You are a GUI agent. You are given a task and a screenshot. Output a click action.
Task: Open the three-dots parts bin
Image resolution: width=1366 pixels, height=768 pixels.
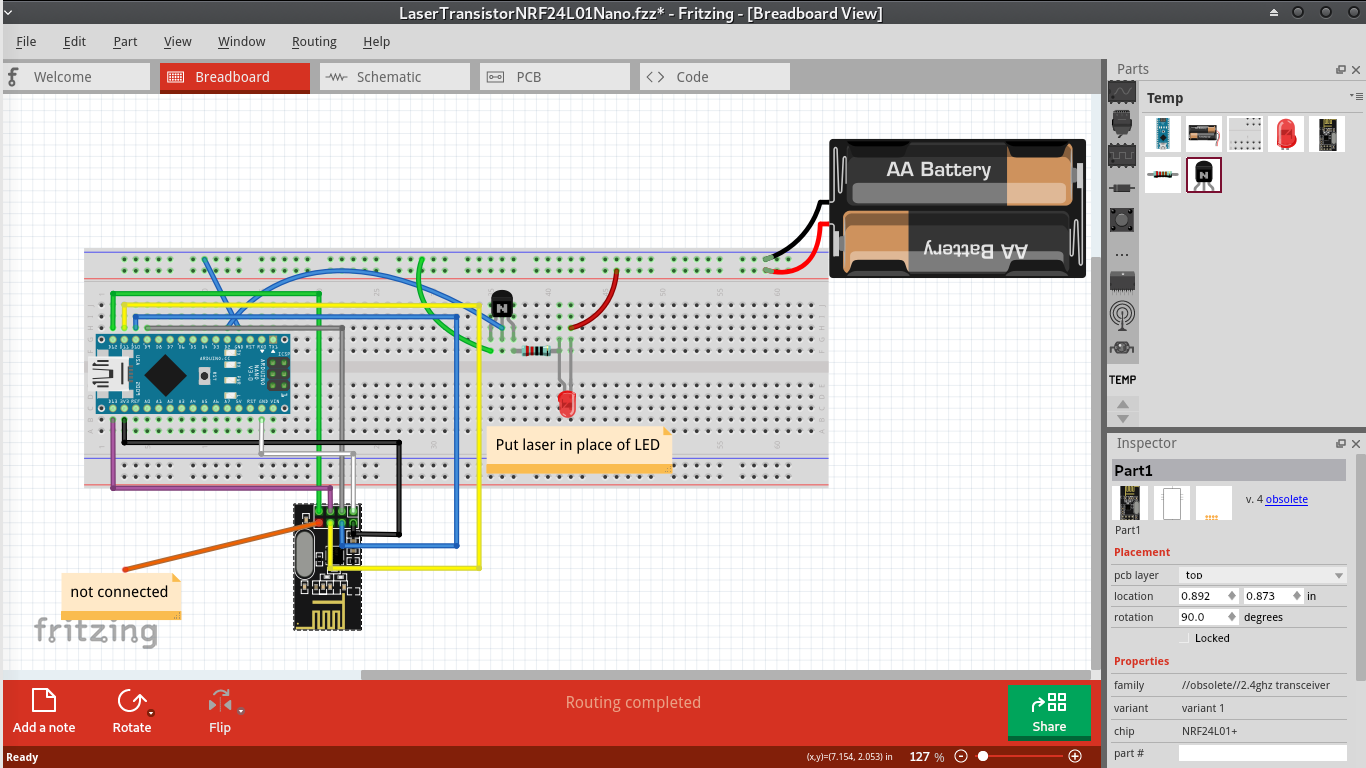tap(1122, 254)
